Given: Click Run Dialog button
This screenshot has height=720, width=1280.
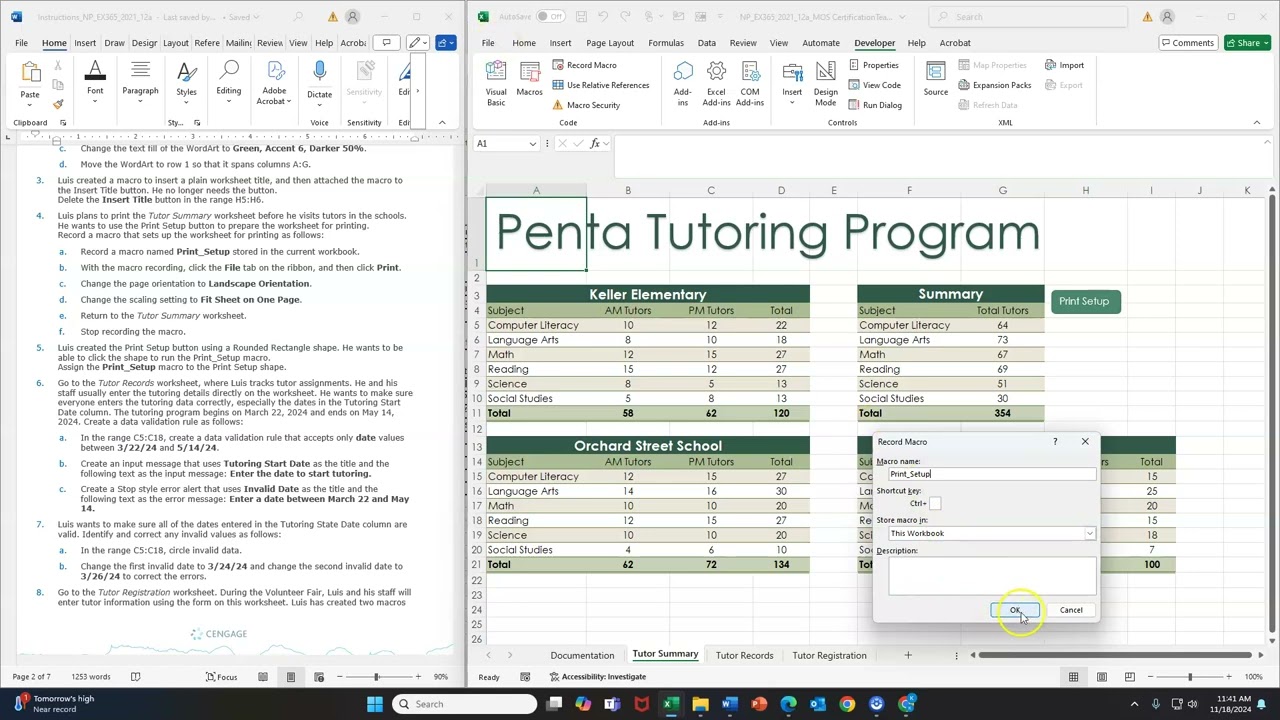Looking at the screenshot, I should point(874,105).
